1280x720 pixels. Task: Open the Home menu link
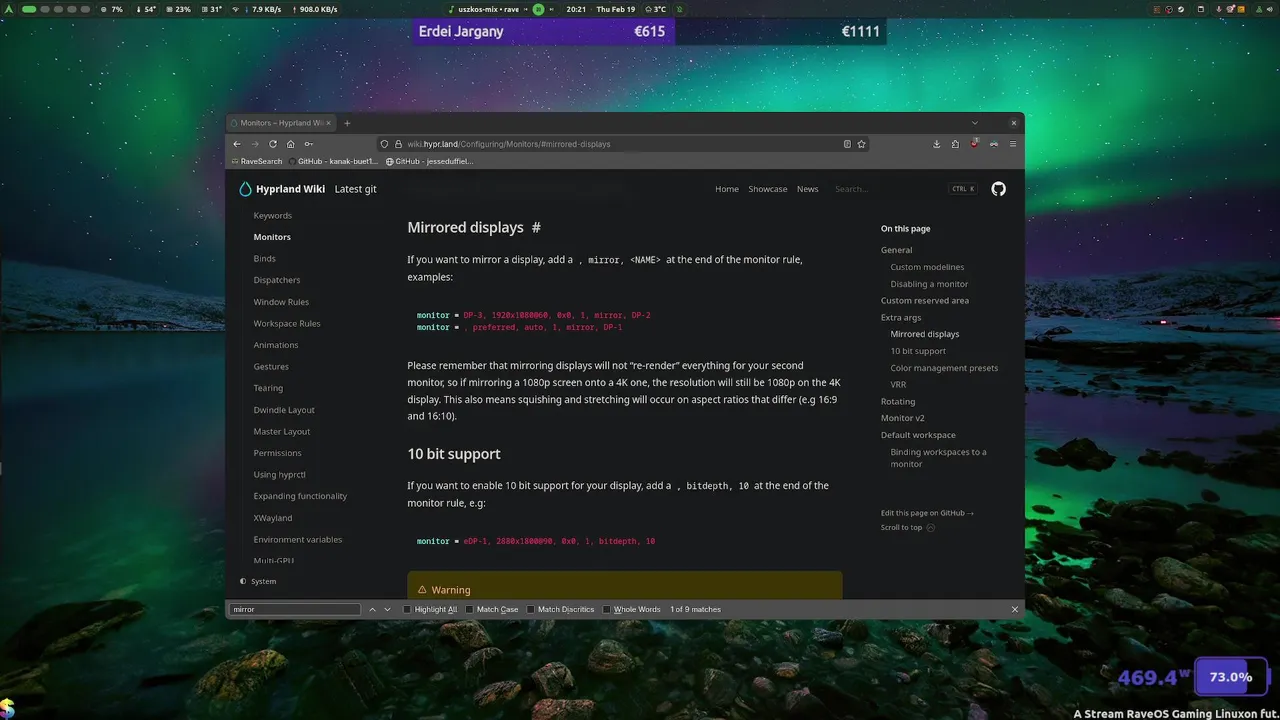727,189
